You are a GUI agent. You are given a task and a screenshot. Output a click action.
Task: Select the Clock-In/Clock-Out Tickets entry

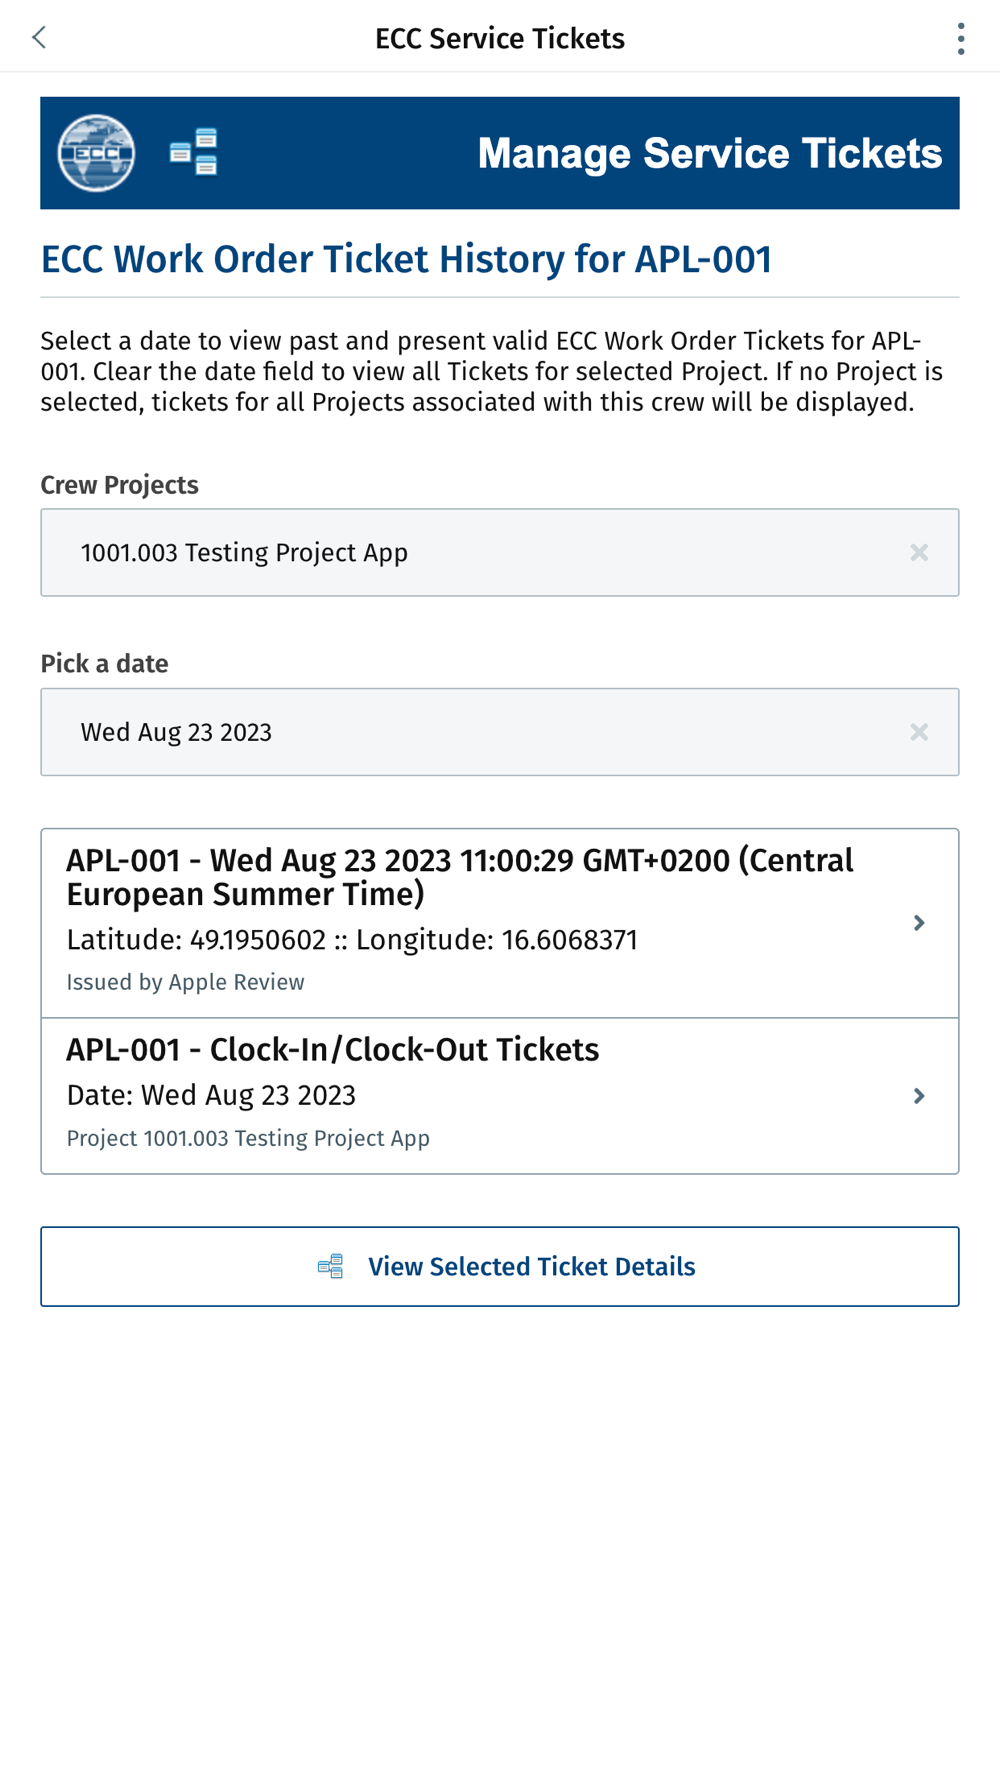pos(333,1050)
